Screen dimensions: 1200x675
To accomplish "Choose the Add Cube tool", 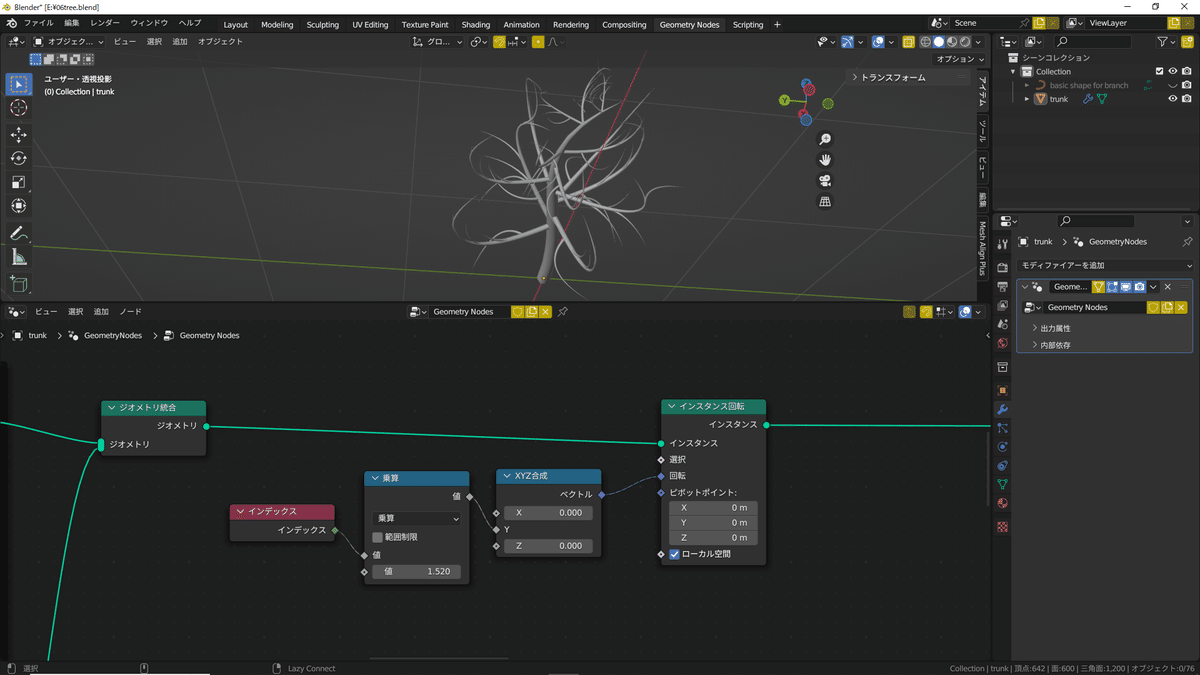I will pos(18,284).
